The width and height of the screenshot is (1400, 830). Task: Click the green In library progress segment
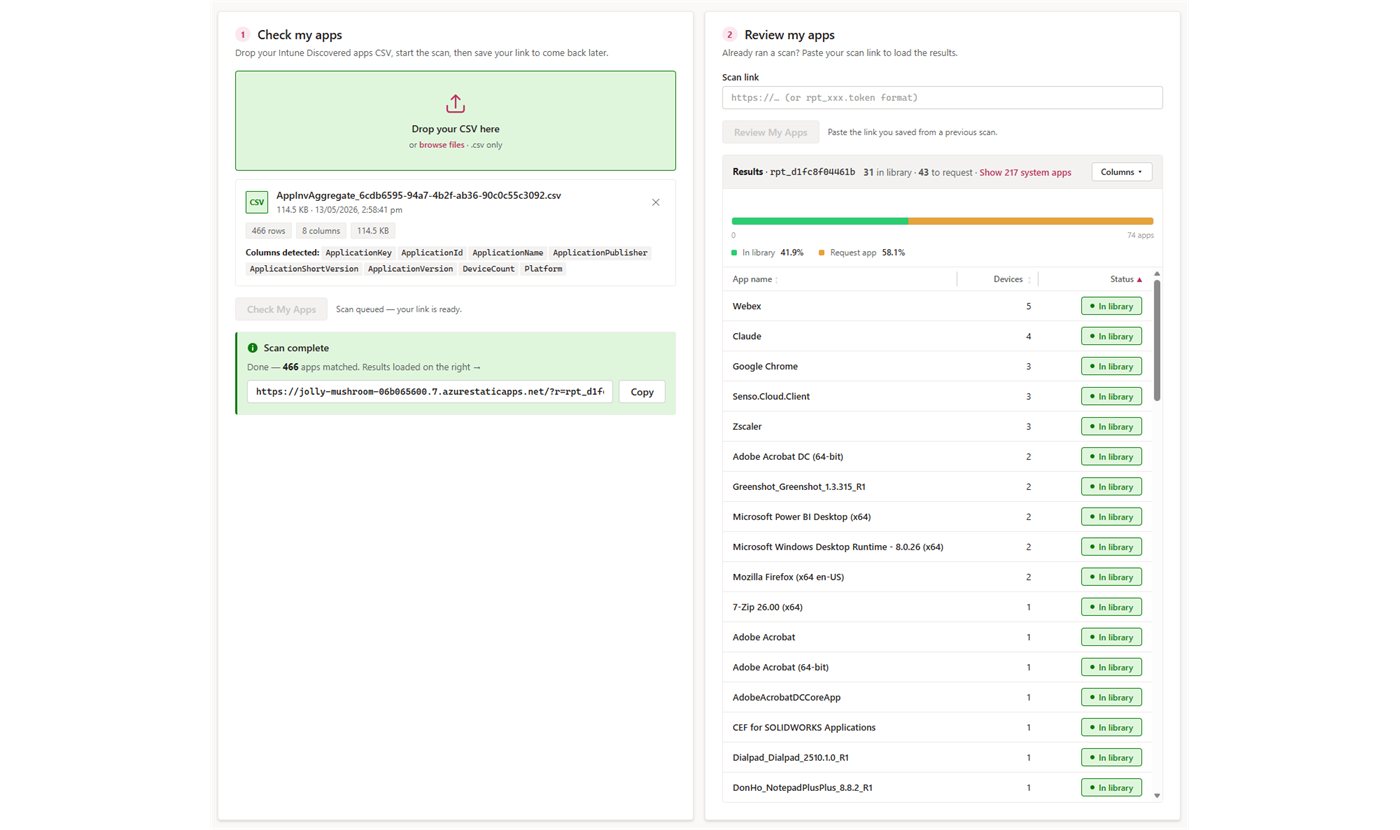point(820,221)
